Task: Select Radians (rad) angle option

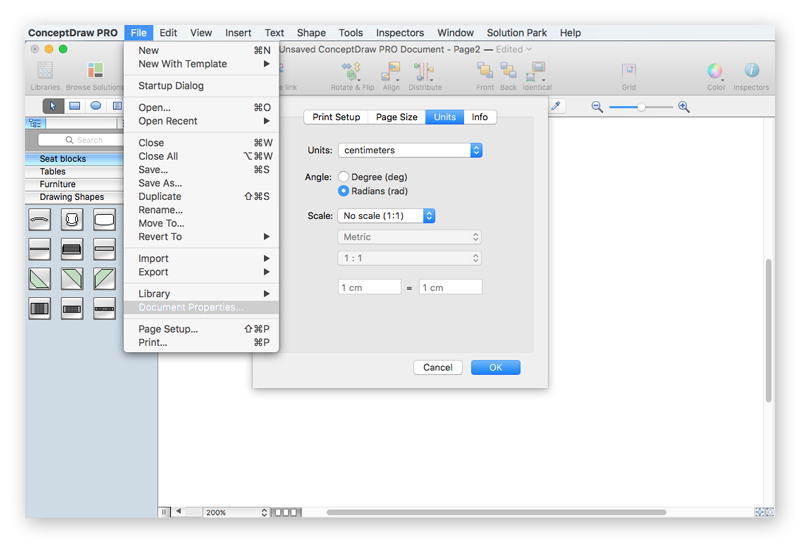Action: pos(344,191)
